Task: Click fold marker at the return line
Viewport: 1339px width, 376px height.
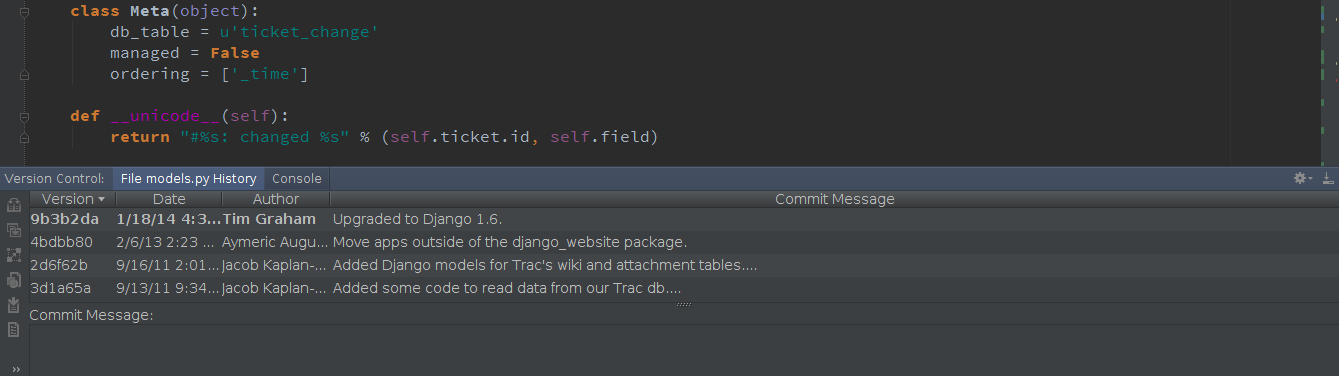Action: pos(23,137)
